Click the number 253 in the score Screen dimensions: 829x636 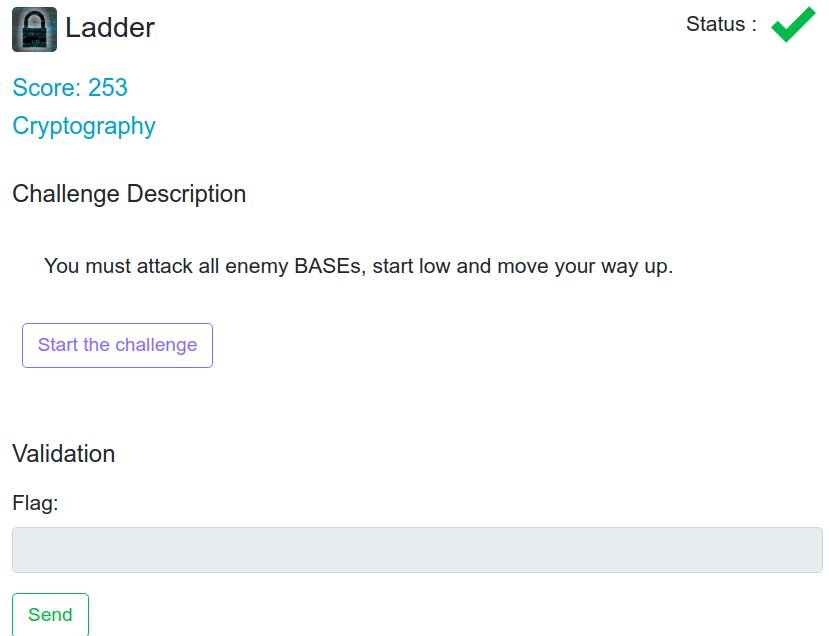pos(108,87)
